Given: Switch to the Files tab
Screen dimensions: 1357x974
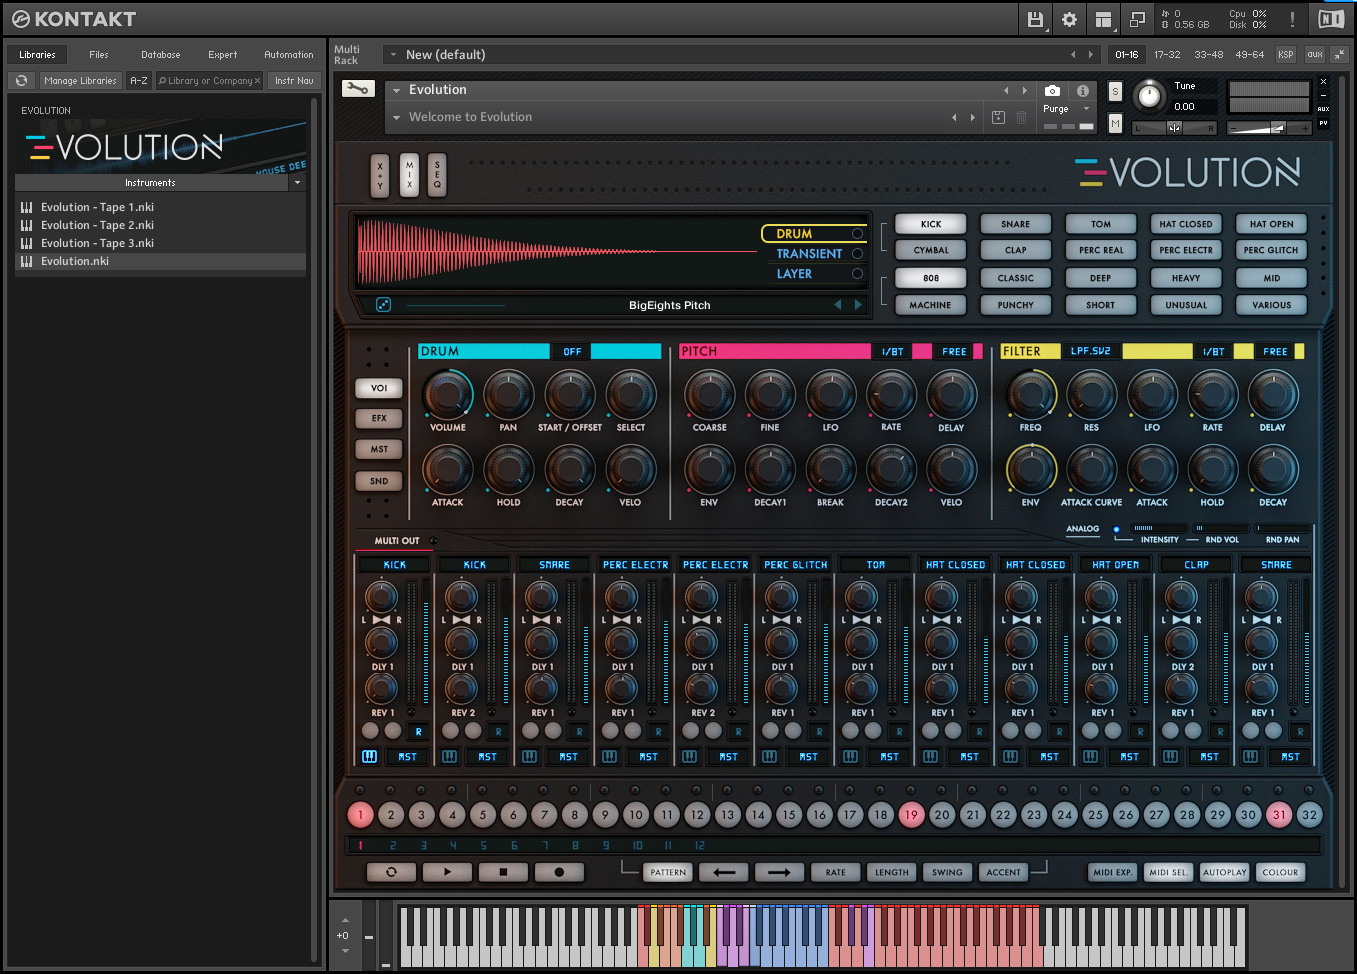Looking at the screenshot, I should point(98,55).
